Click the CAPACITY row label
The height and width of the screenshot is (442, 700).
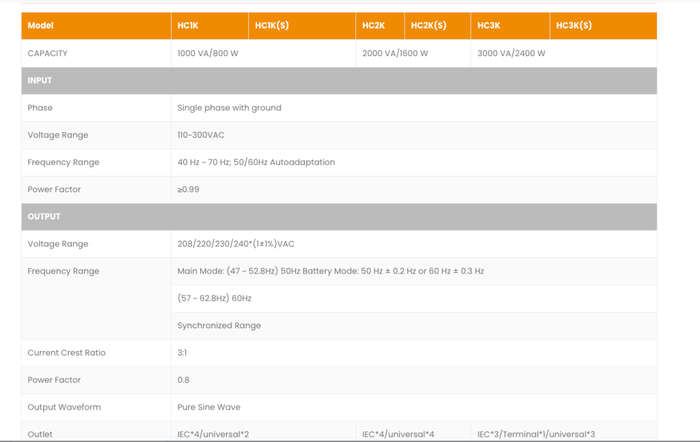(x=47, y=53)
